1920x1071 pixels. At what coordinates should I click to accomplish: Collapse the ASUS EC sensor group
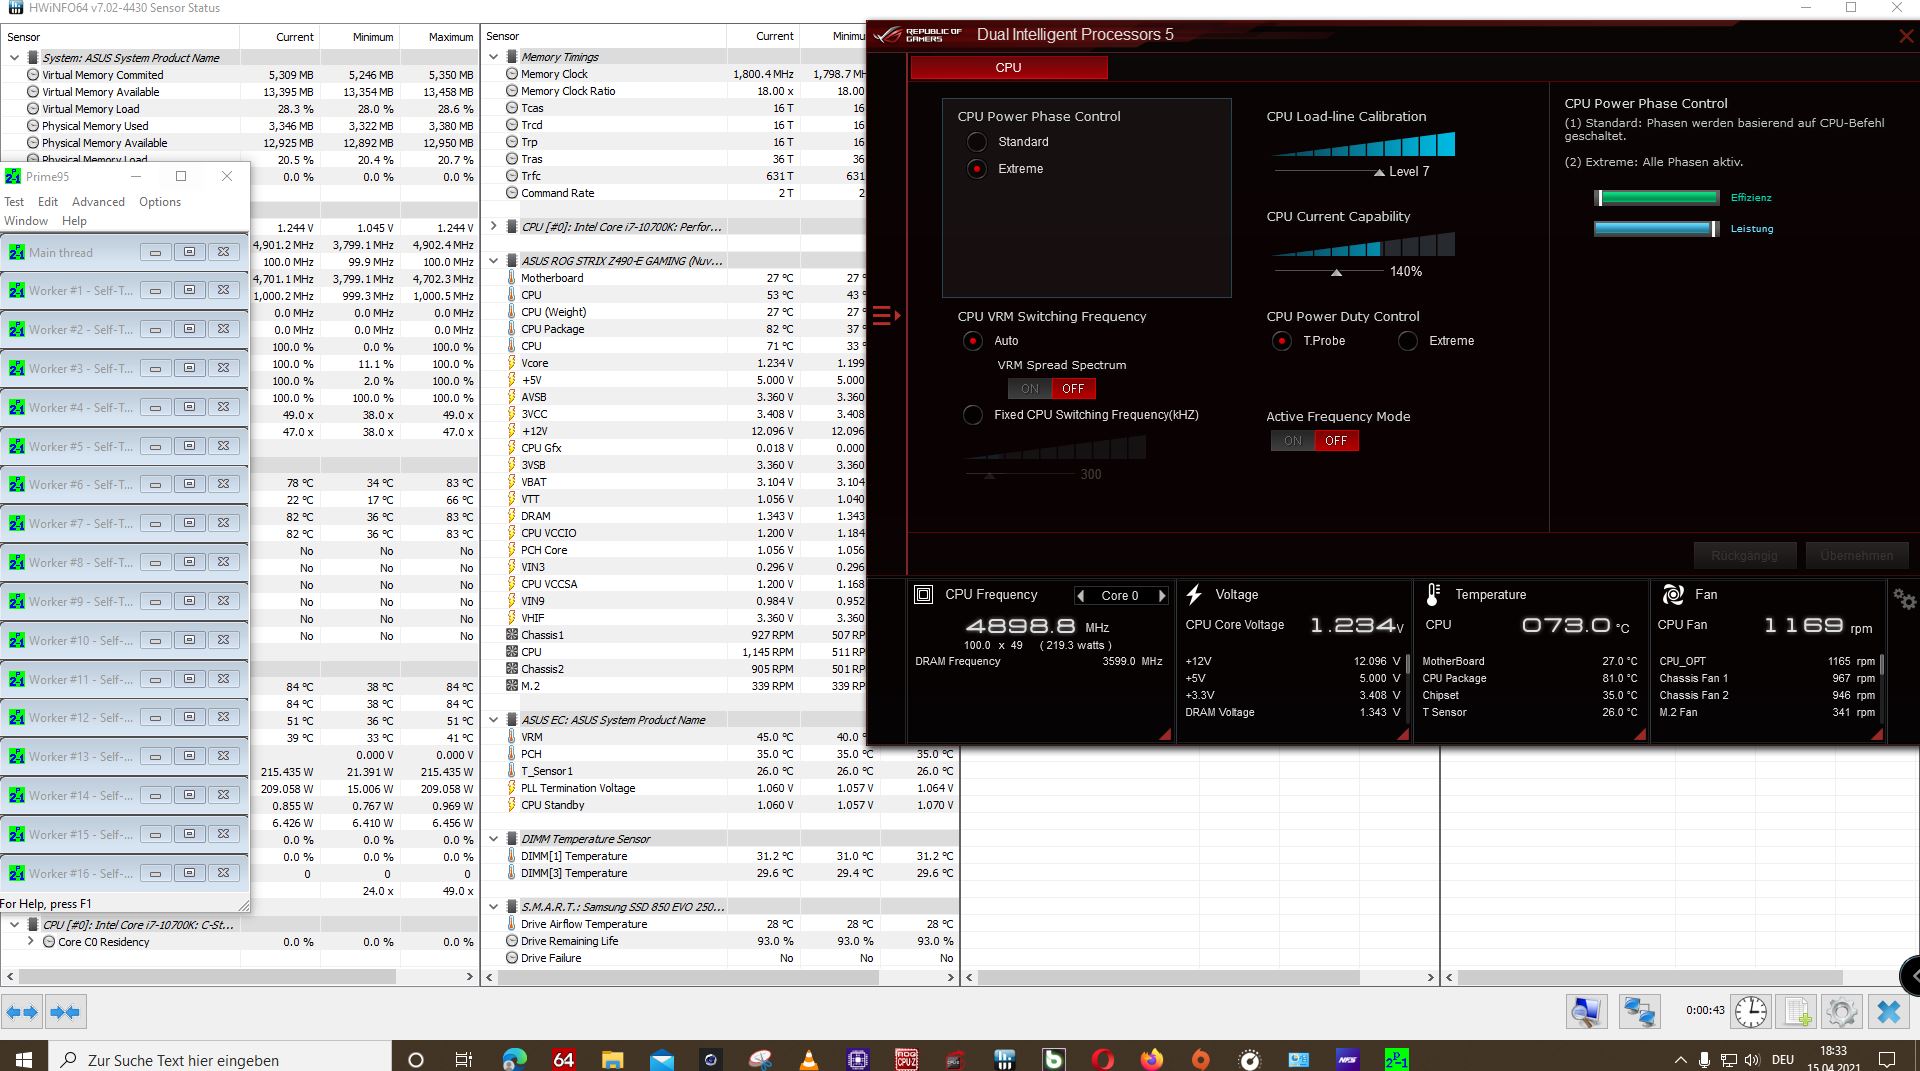pyautogui.click(x=493, y=720)
